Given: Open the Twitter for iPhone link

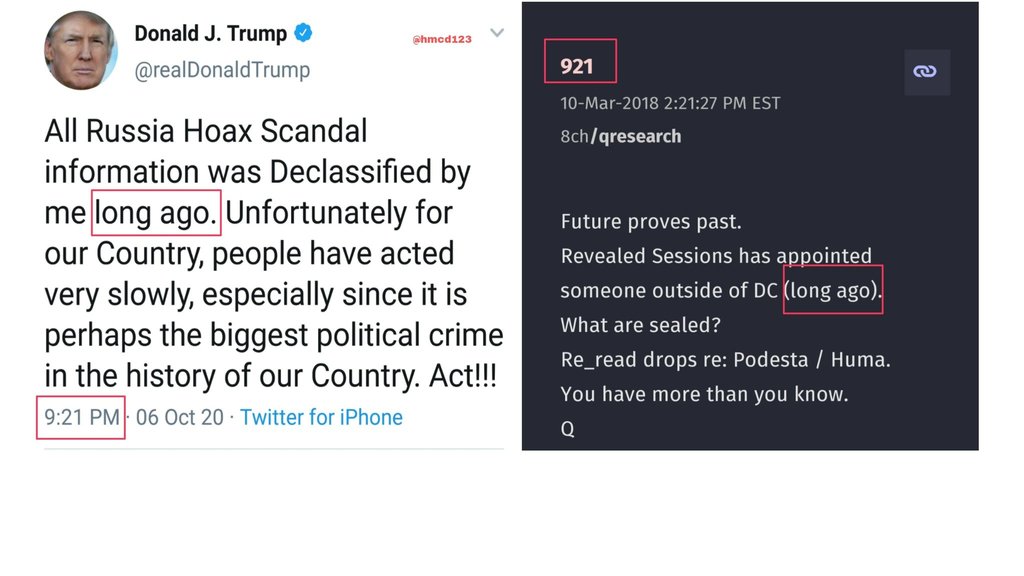Looking at the screenshot, I should [x=321, y=417].
